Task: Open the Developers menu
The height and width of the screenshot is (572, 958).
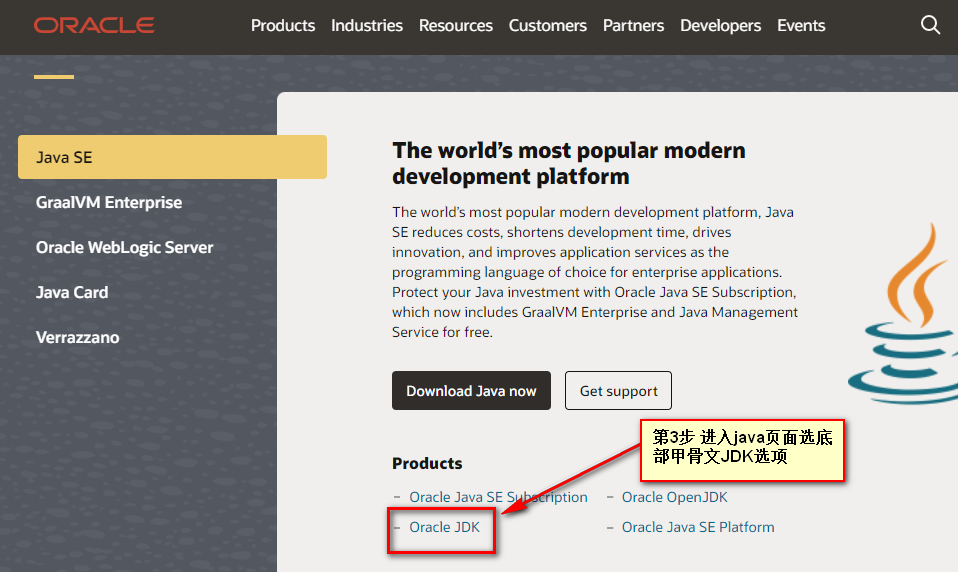Action: (x=720, y=26)
